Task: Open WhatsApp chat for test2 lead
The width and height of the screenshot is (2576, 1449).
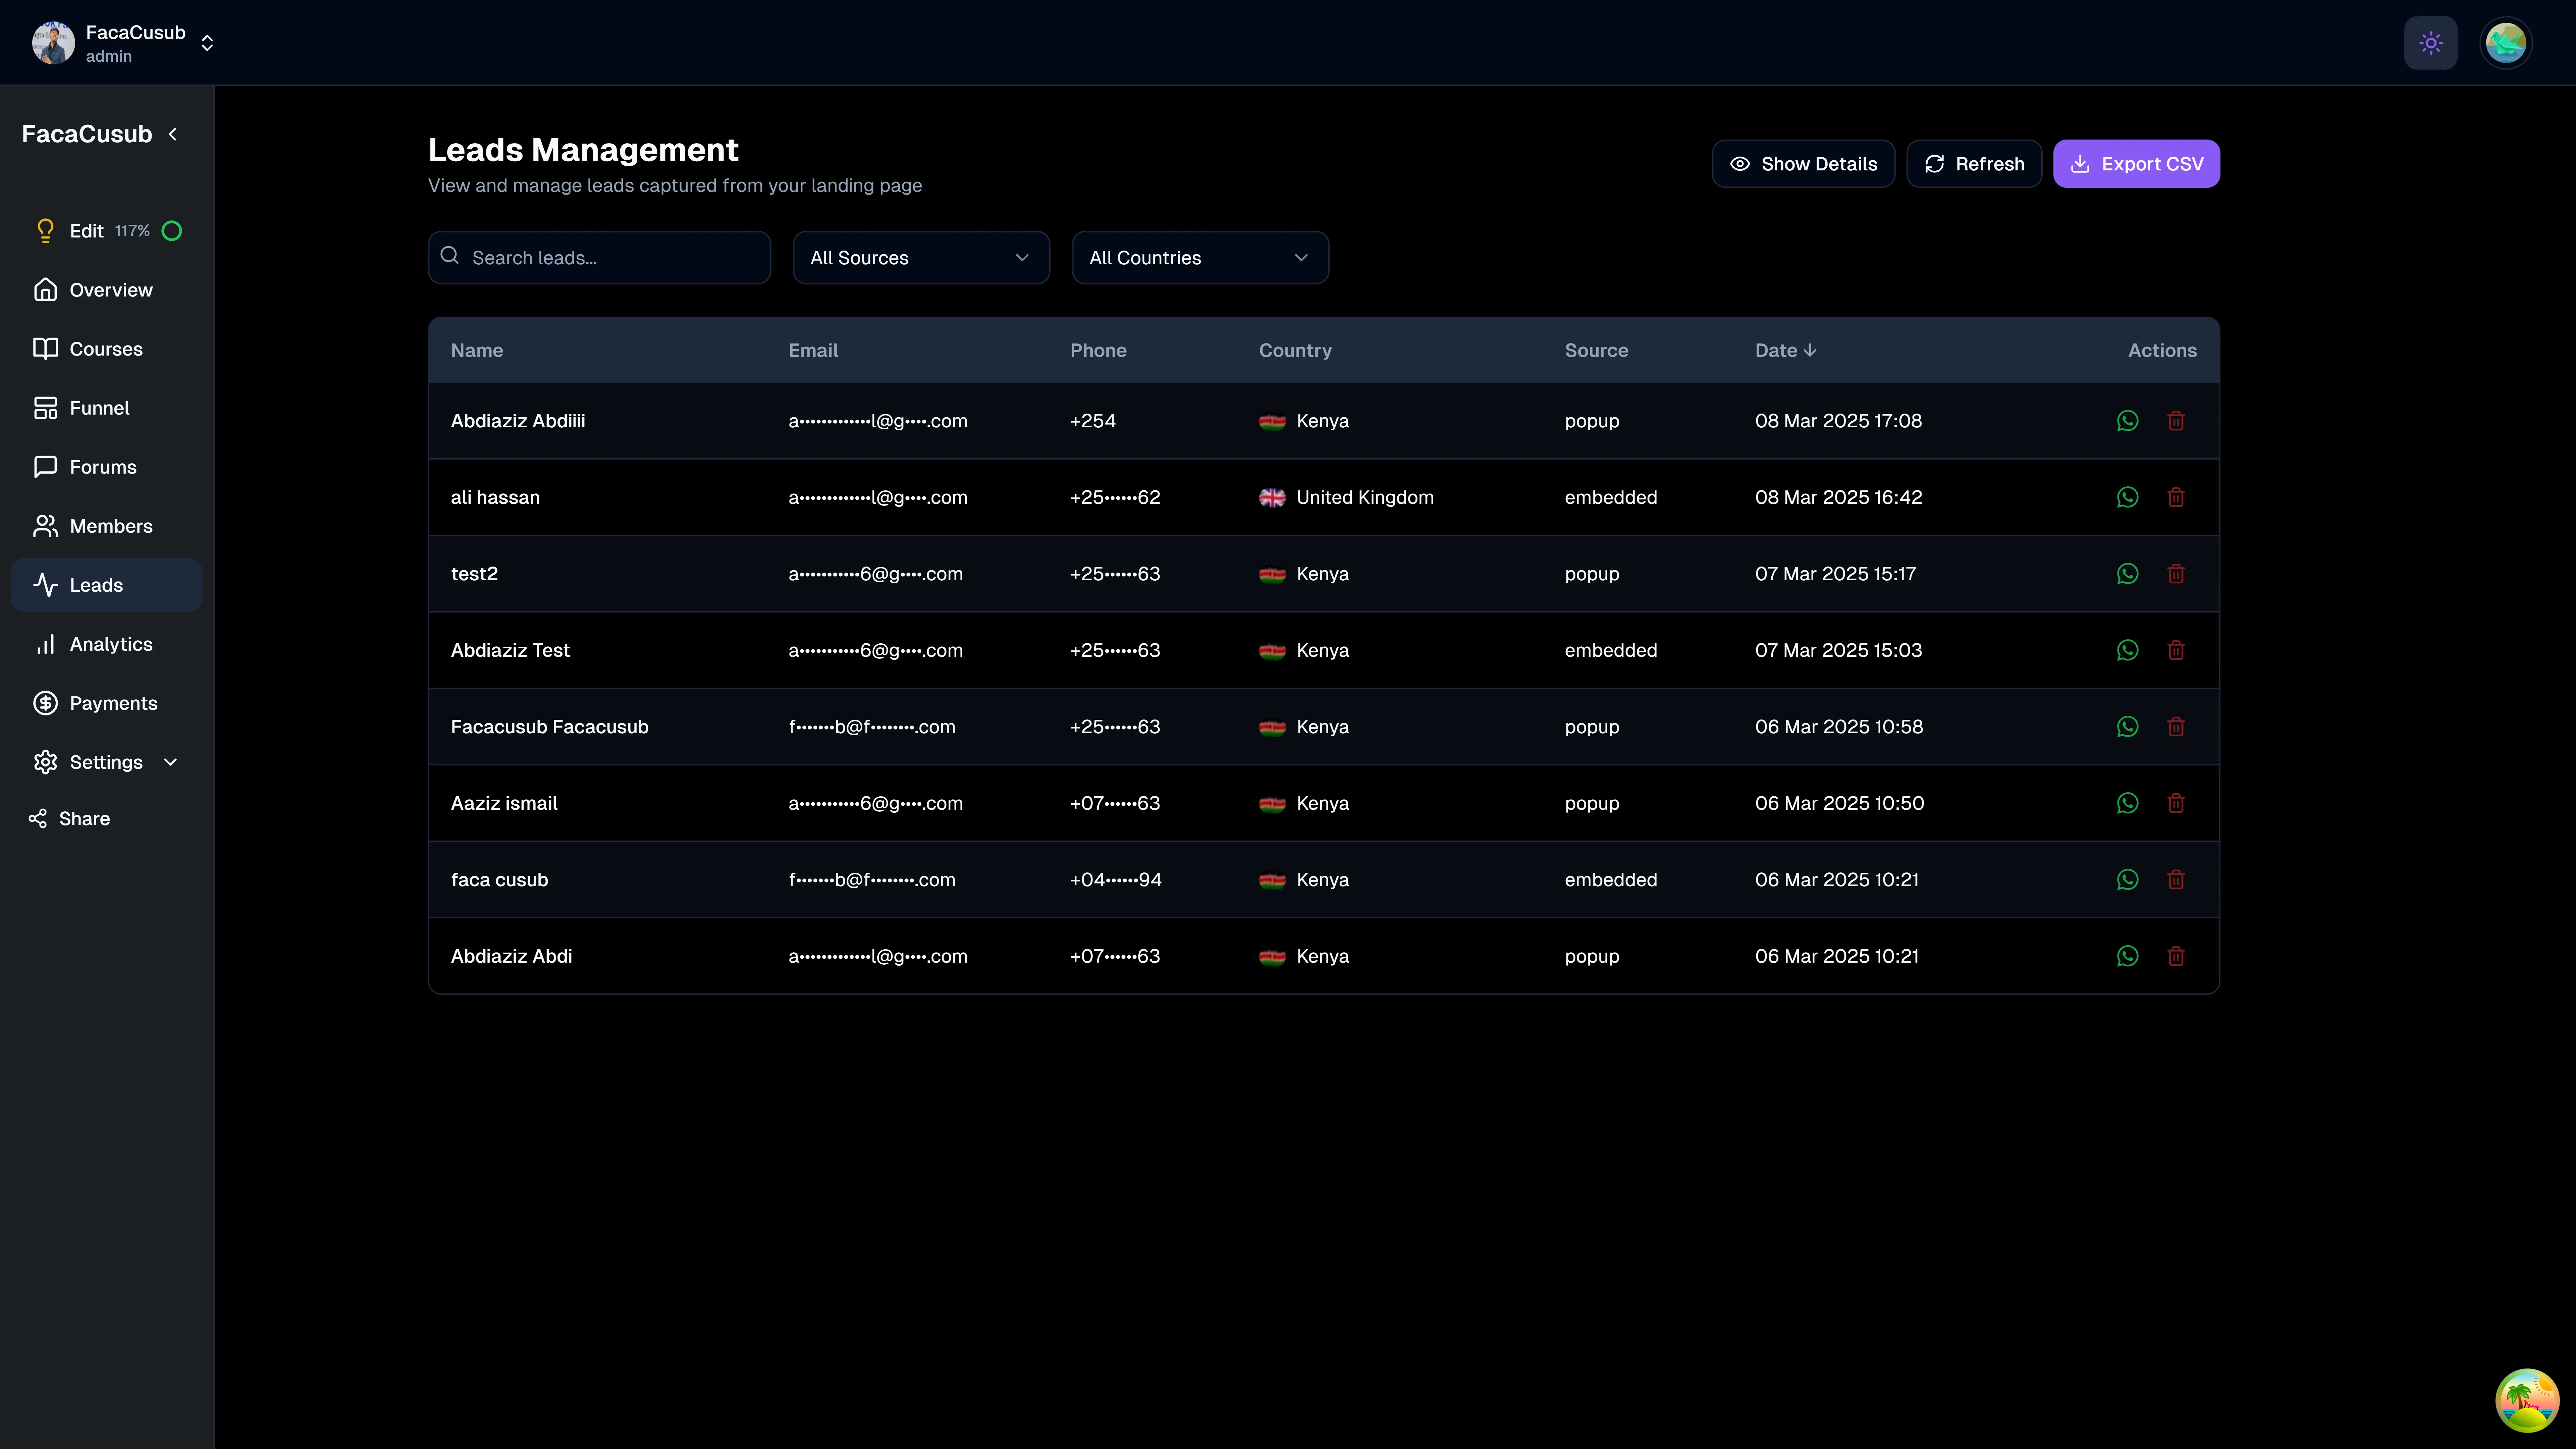Action: point(2127,574)
